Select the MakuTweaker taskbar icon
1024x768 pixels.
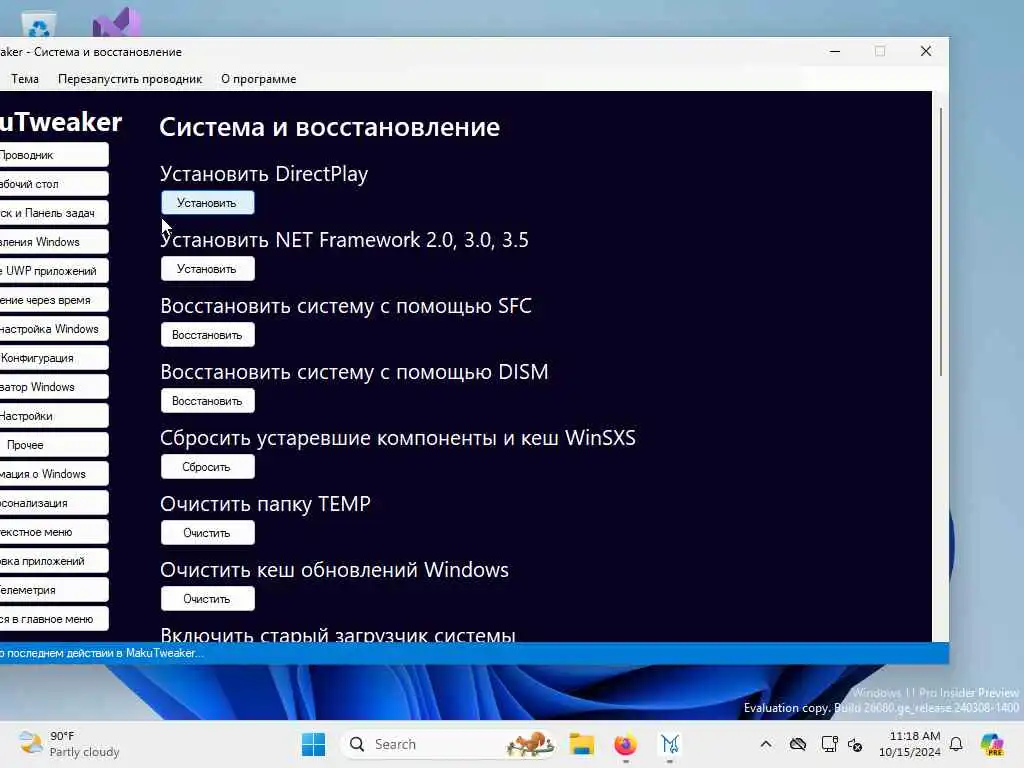pyautogui.click(x=670, y=744)
